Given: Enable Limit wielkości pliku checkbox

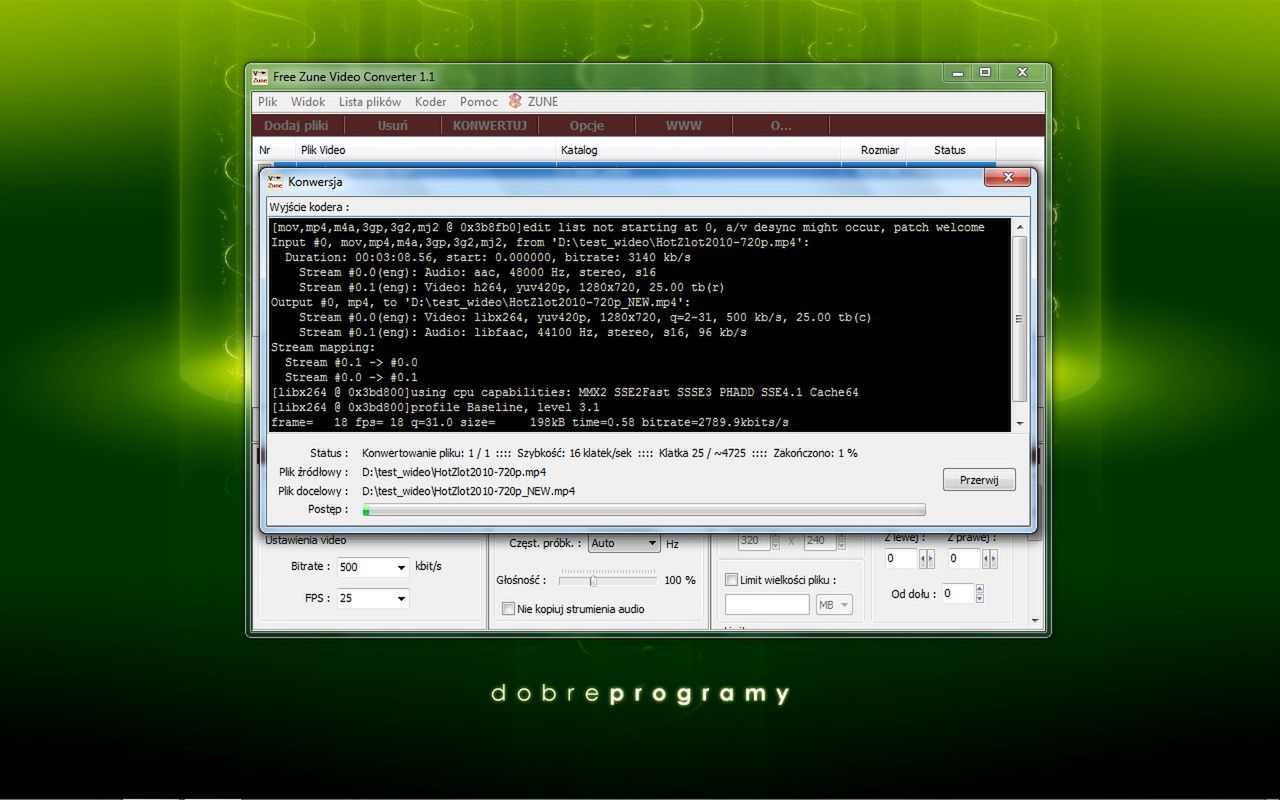Looking at the screenshot, I should [732, 580].
